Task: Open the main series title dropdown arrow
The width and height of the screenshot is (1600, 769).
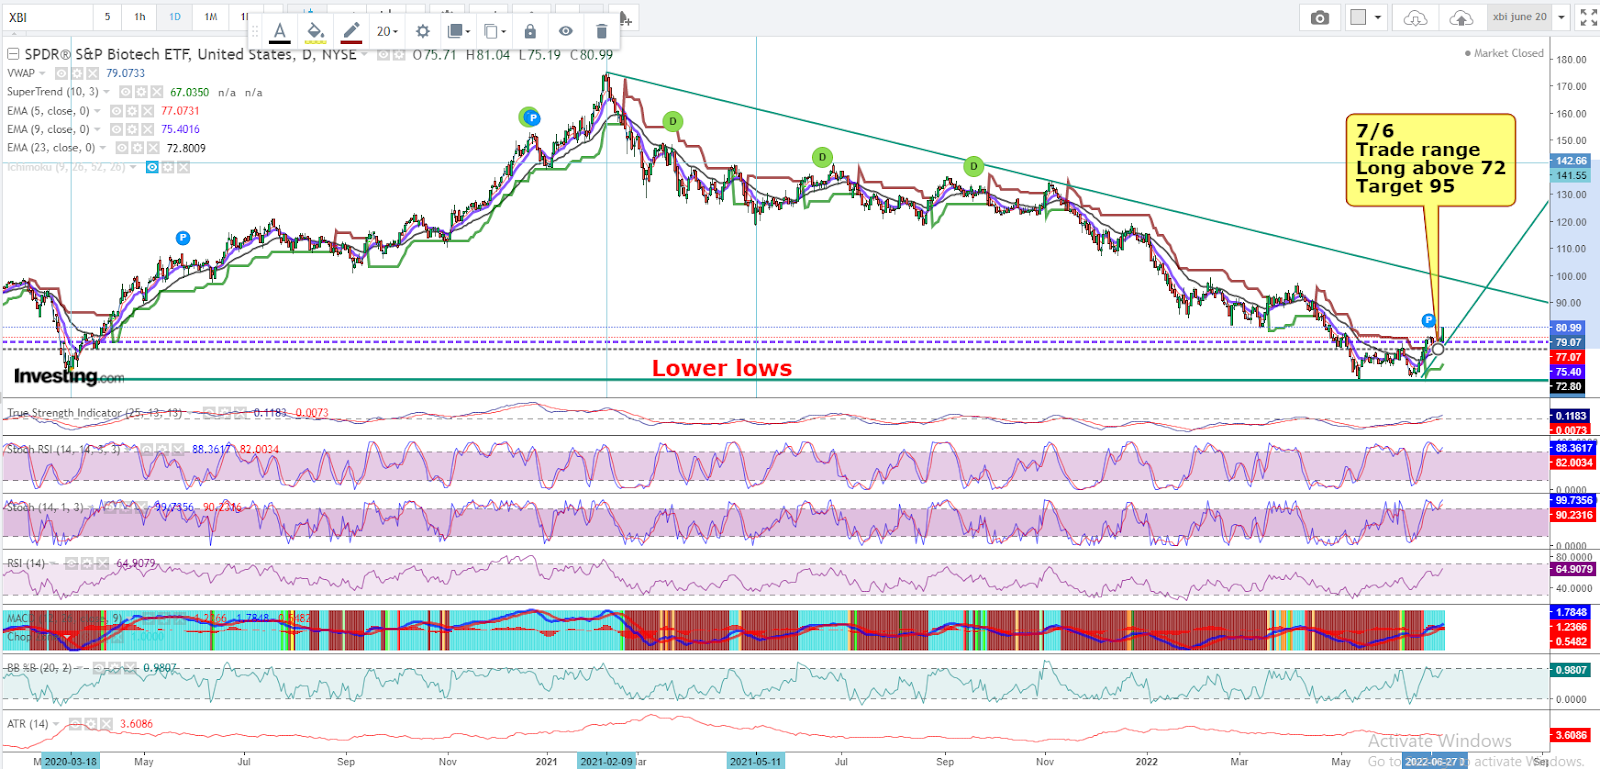Action: (x=365, y=54)
